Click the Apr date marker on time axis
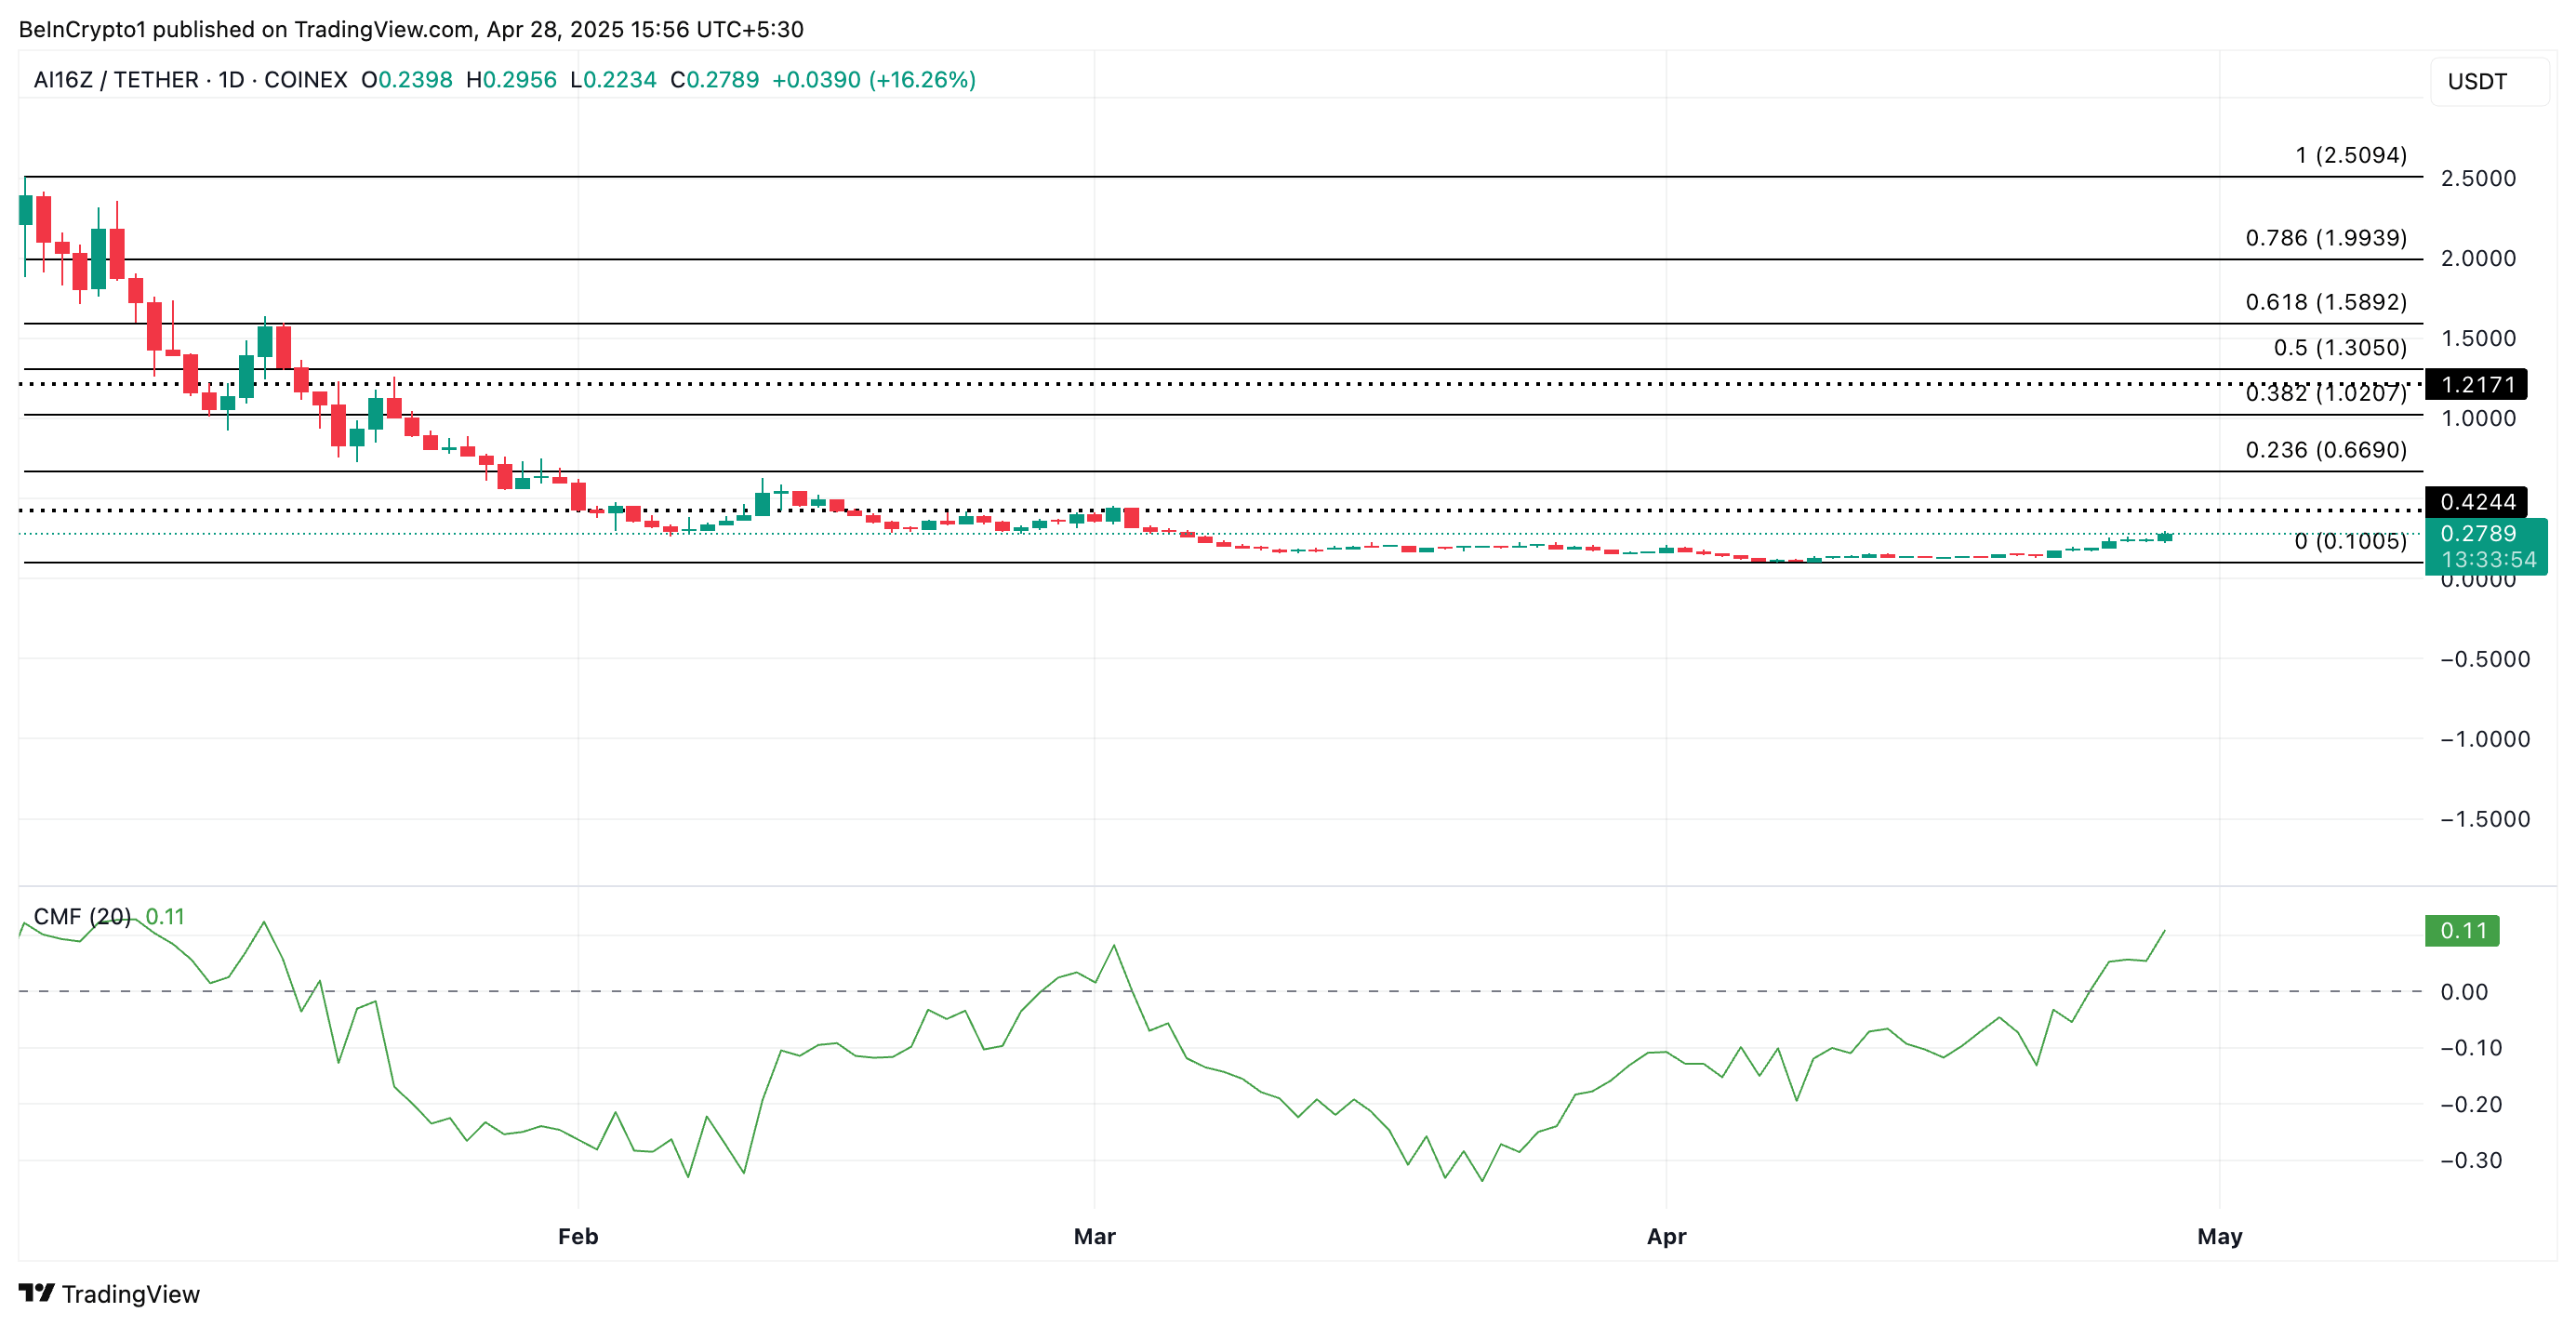This screenshot has height=1326, width=2576. pyautogui.click(x=1666, y=1236)
